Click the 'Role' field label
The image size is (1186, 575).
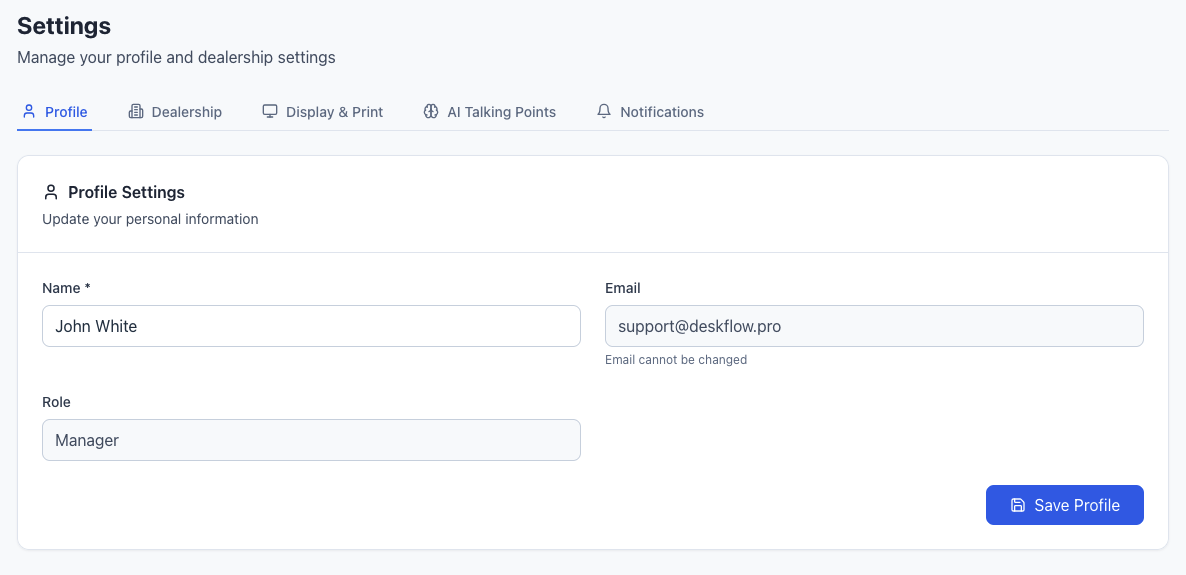57,402
